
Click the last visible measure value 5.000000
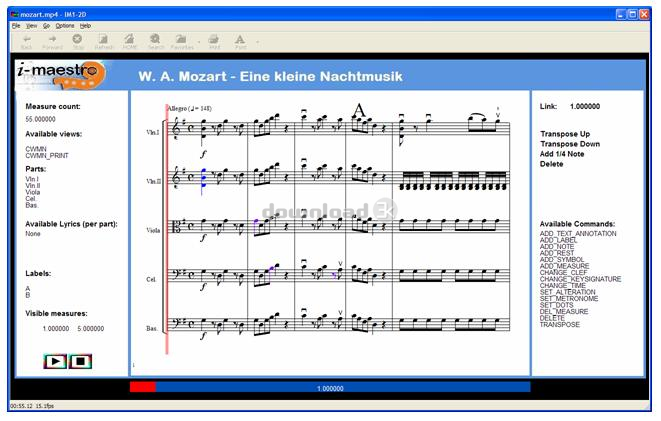pyautogui.click(x=91, y=329)
